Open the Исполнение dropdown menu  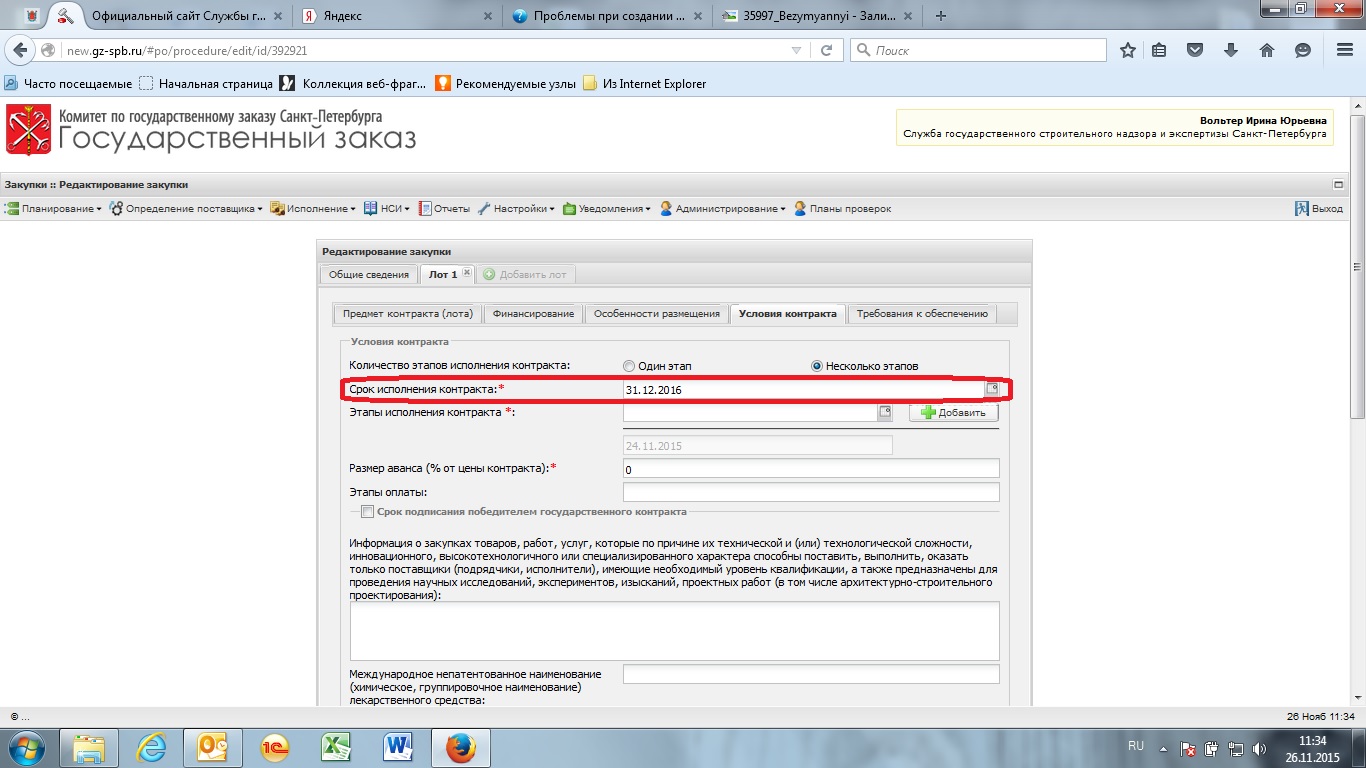313,209
